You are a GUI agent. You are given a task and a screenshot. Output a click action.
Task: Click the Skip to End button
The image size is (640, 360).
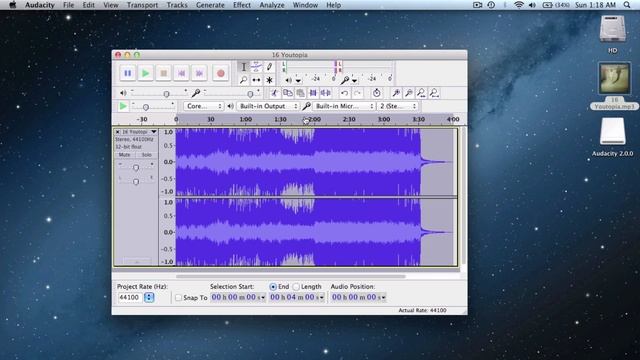(200, 73)
